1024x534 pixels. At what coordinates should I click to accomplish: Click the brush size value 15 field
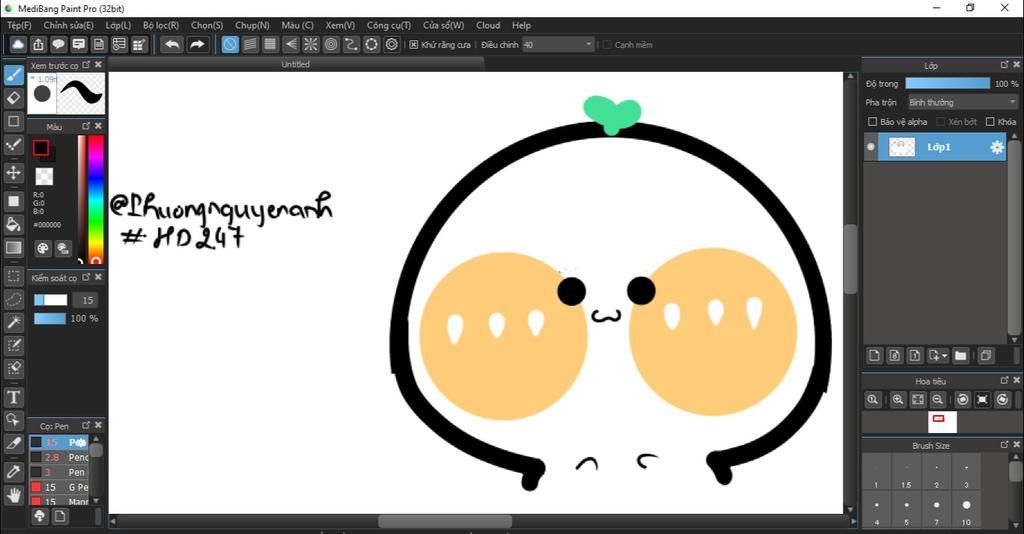tap(88, 300)
